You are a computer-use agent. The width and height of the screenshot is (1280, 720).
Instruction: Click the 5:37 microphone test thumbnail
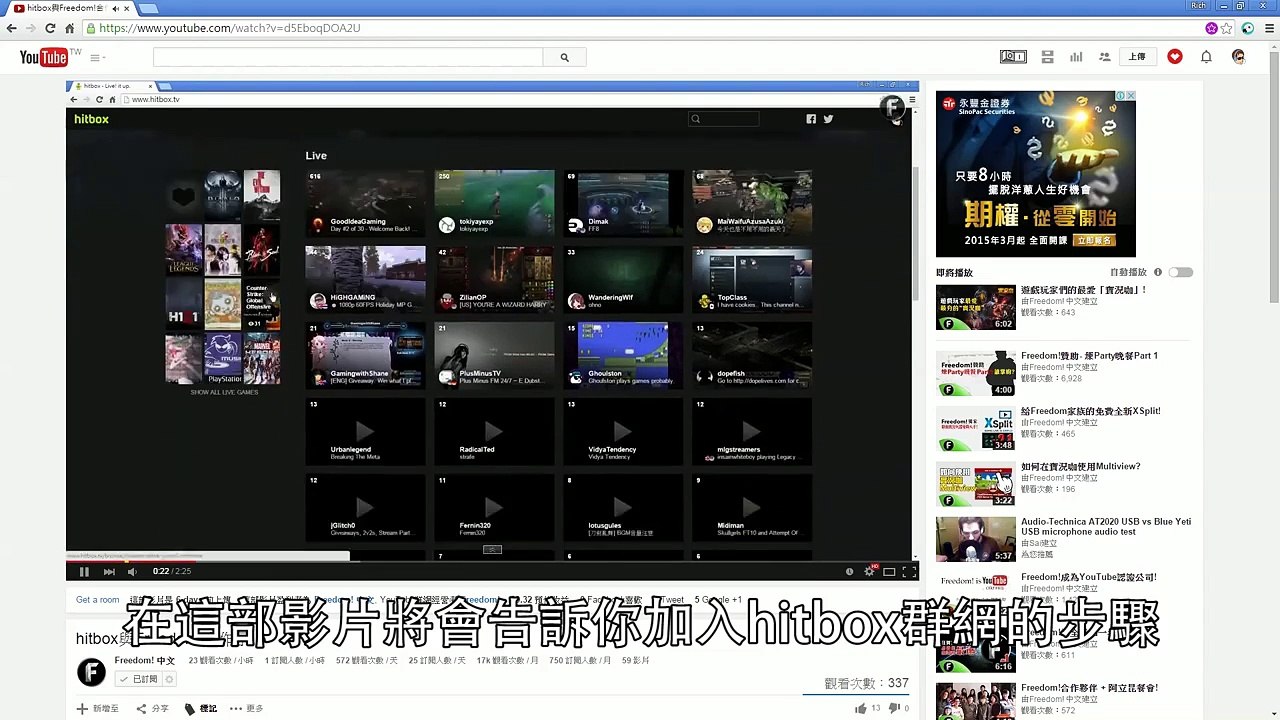pyautogui.click(x=976, y=540)
